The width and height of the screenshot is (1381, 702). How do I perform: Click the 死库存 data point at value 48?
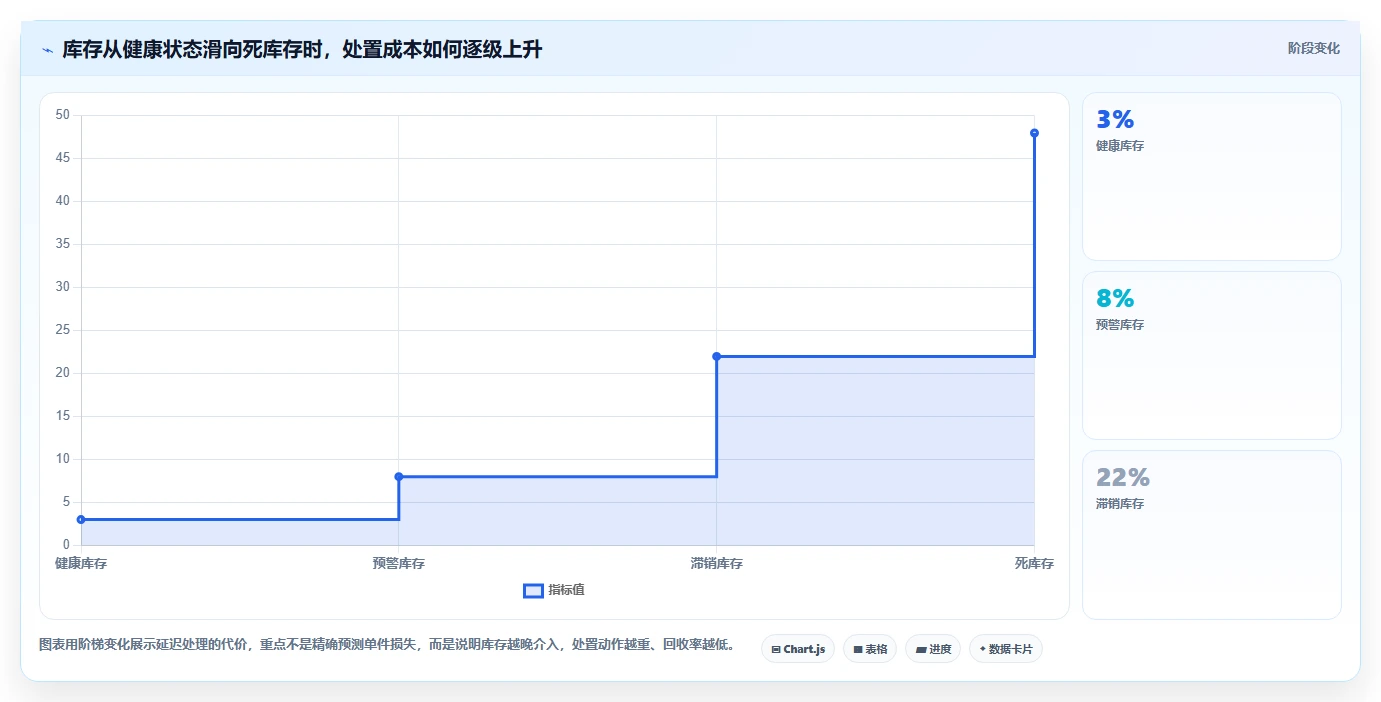coord(1034,133)
